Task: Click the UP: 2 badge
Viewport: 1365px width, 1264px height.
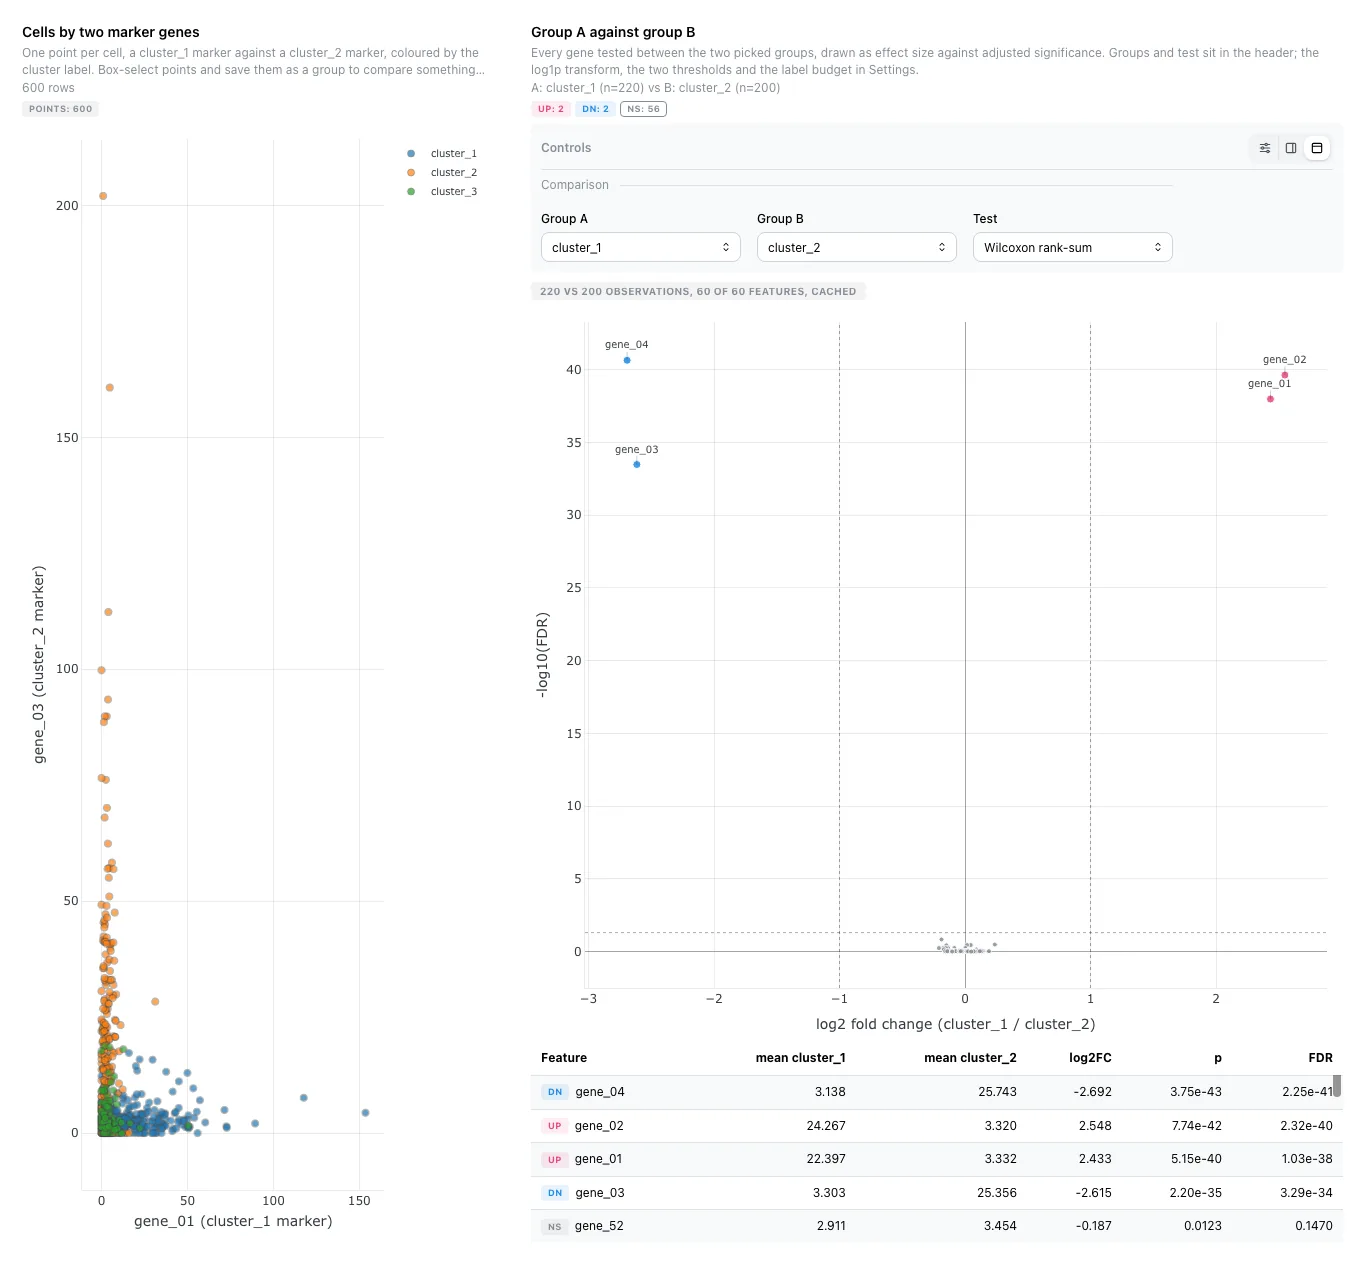Action: 551,109
